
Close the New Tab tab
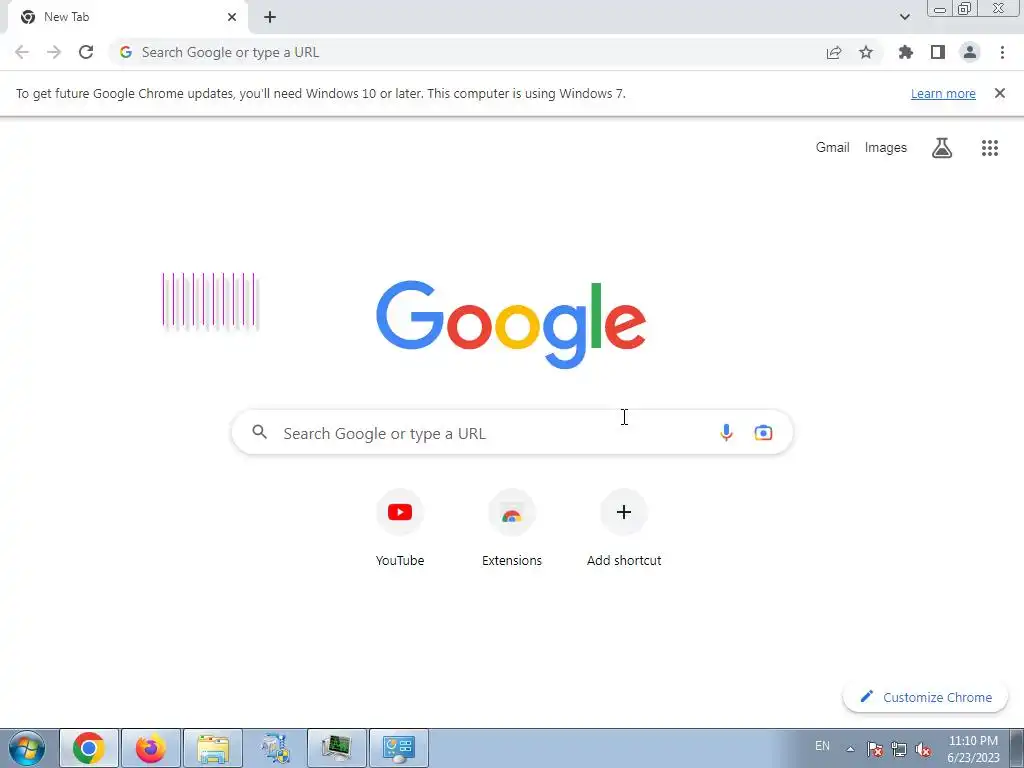coord(232,17)
